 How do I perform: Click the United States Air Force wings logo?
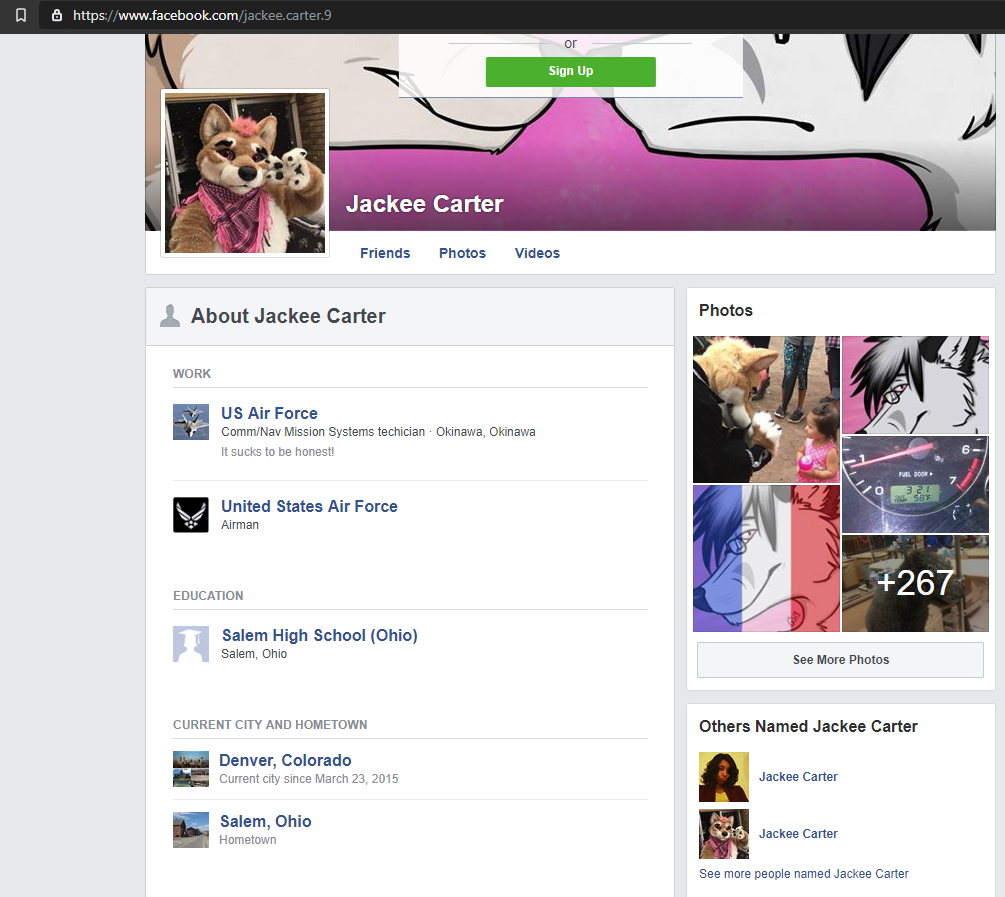click(191, 515)
